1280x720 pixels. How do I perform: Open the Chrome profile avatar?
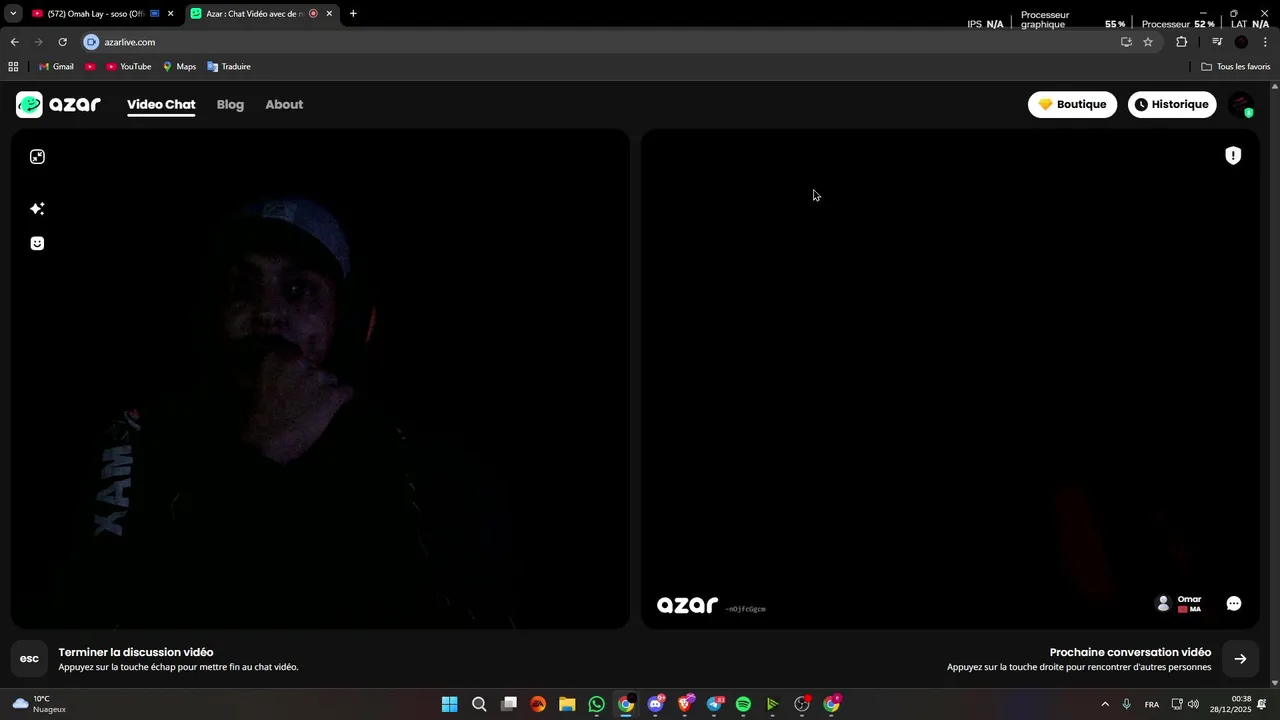(x=1241, y=42)
